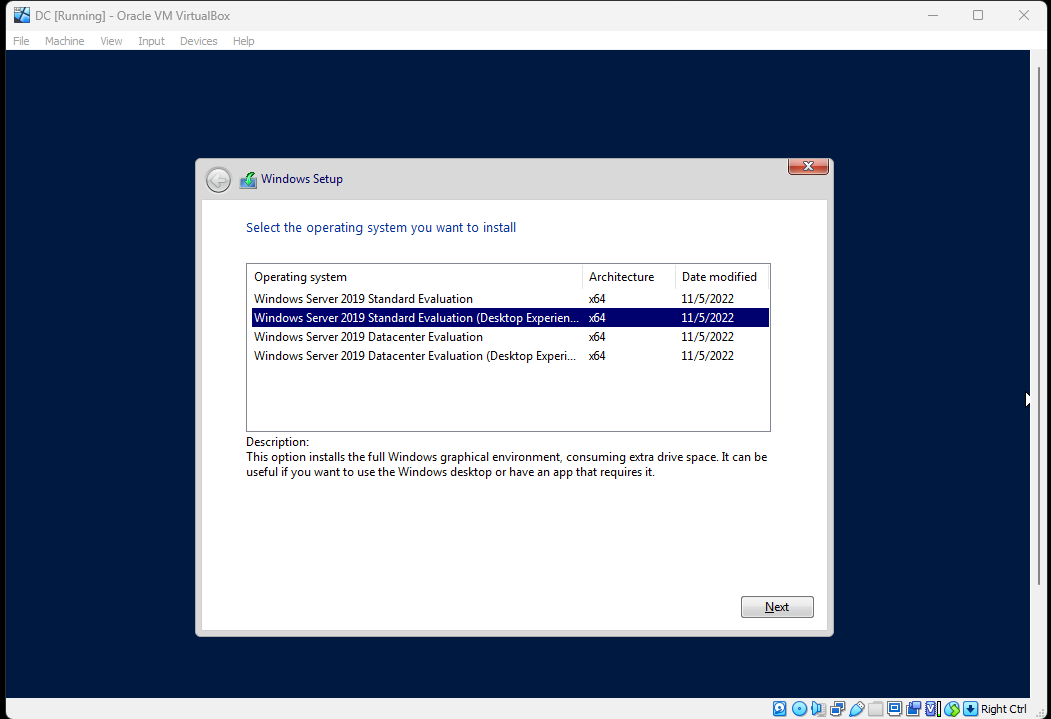Click the Next button
Screen dimensions: 1051x719
[x=777, y=606]
